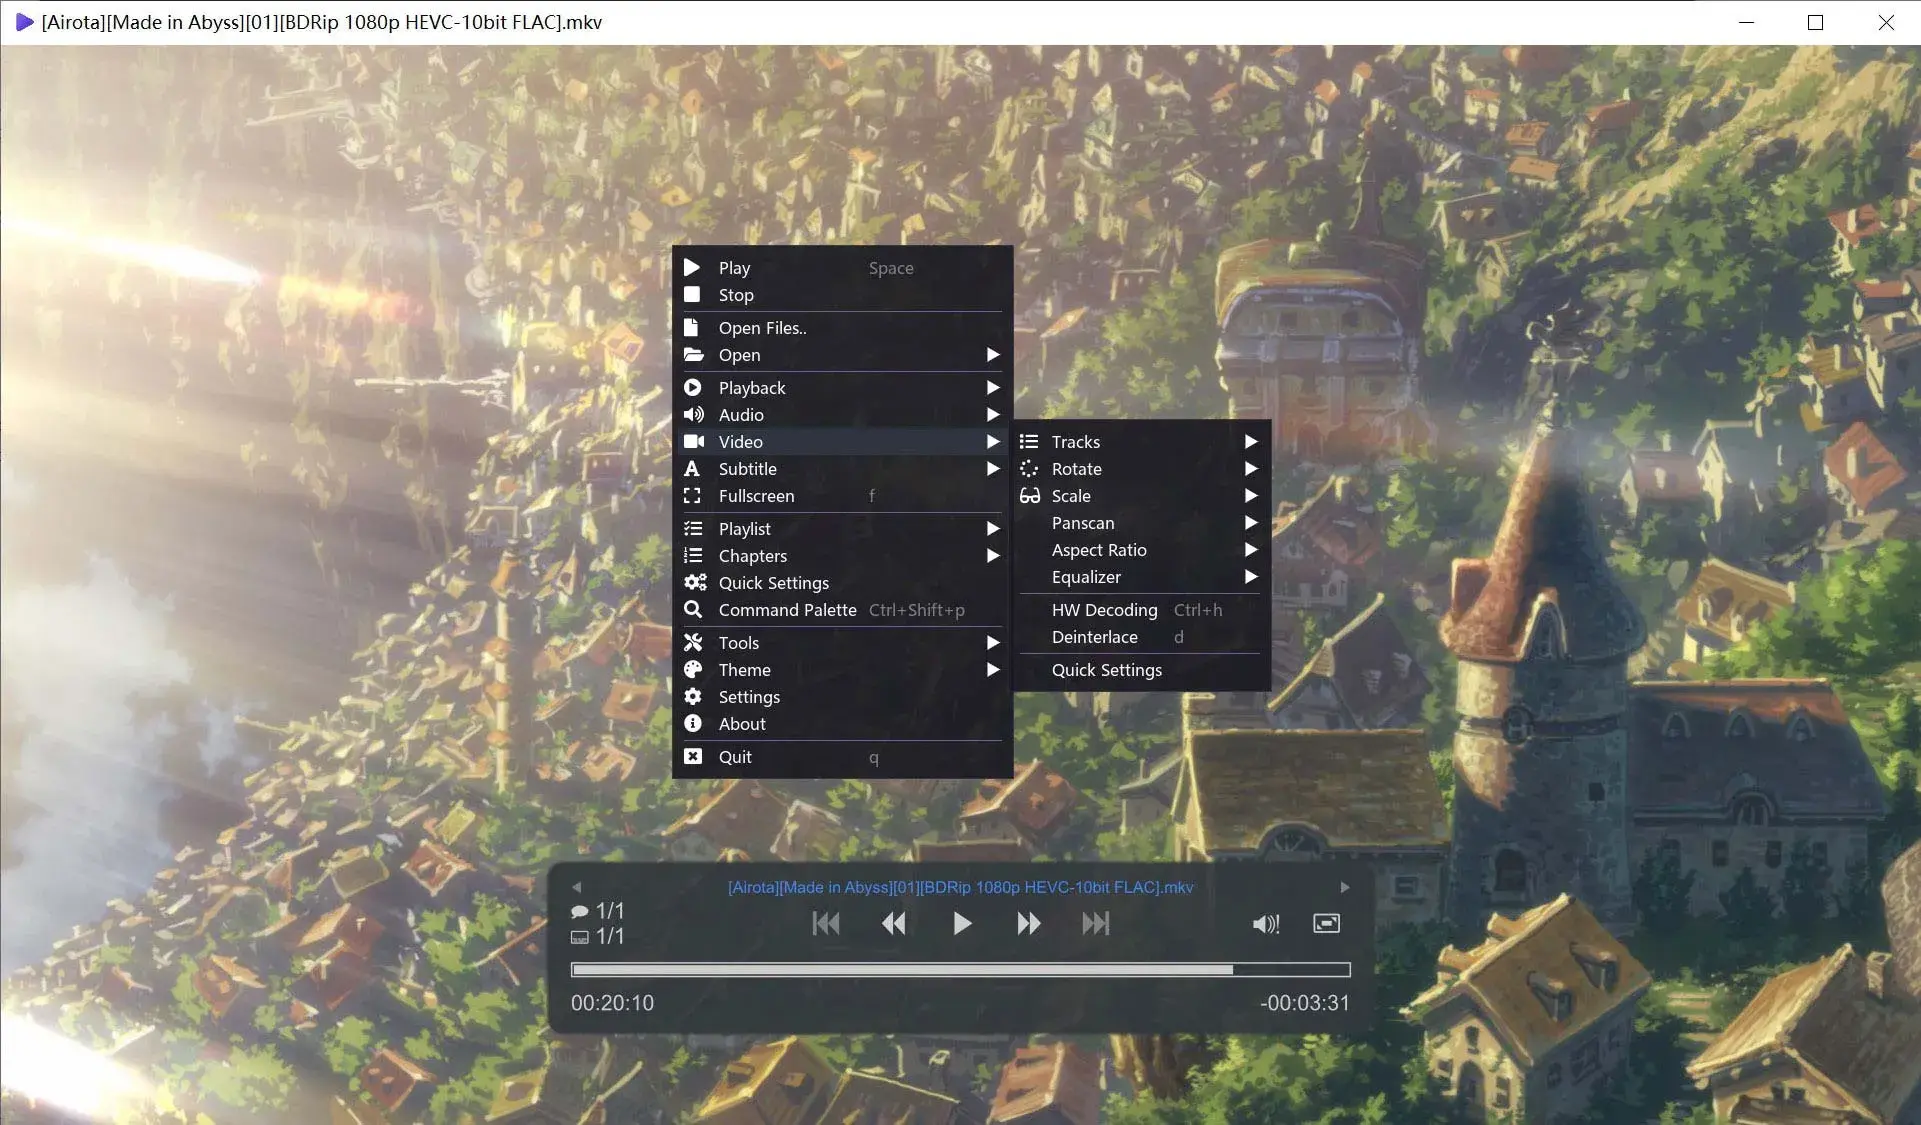The image size is (1921, 1125).
Task: Click the fast forward icon
Action: [x=1028, y=923]
